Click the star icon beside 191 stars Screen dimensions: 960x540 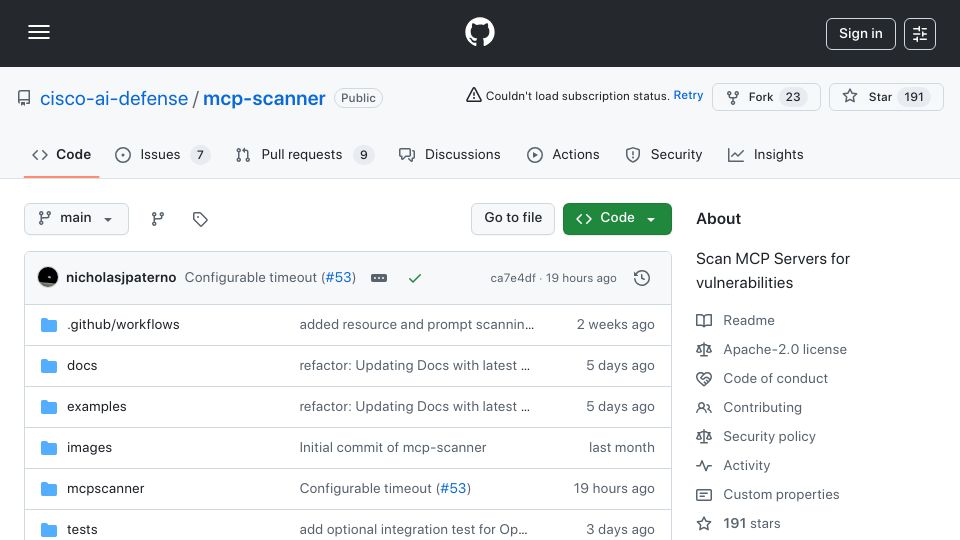pyautogui.click(x=704, y=523)
